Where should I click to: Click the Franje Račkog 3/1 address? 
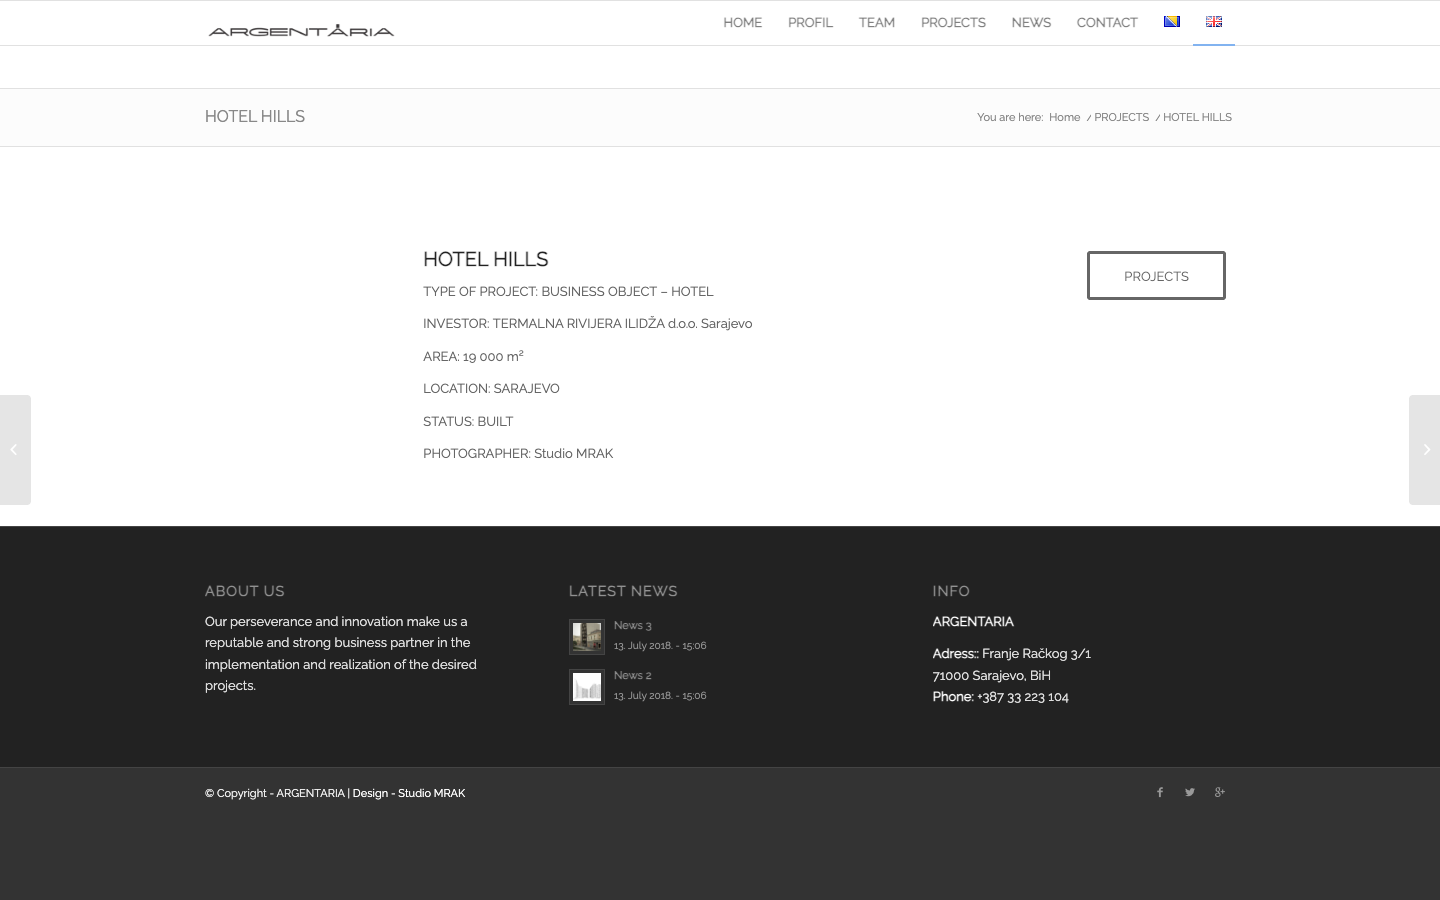point(1036,654)
